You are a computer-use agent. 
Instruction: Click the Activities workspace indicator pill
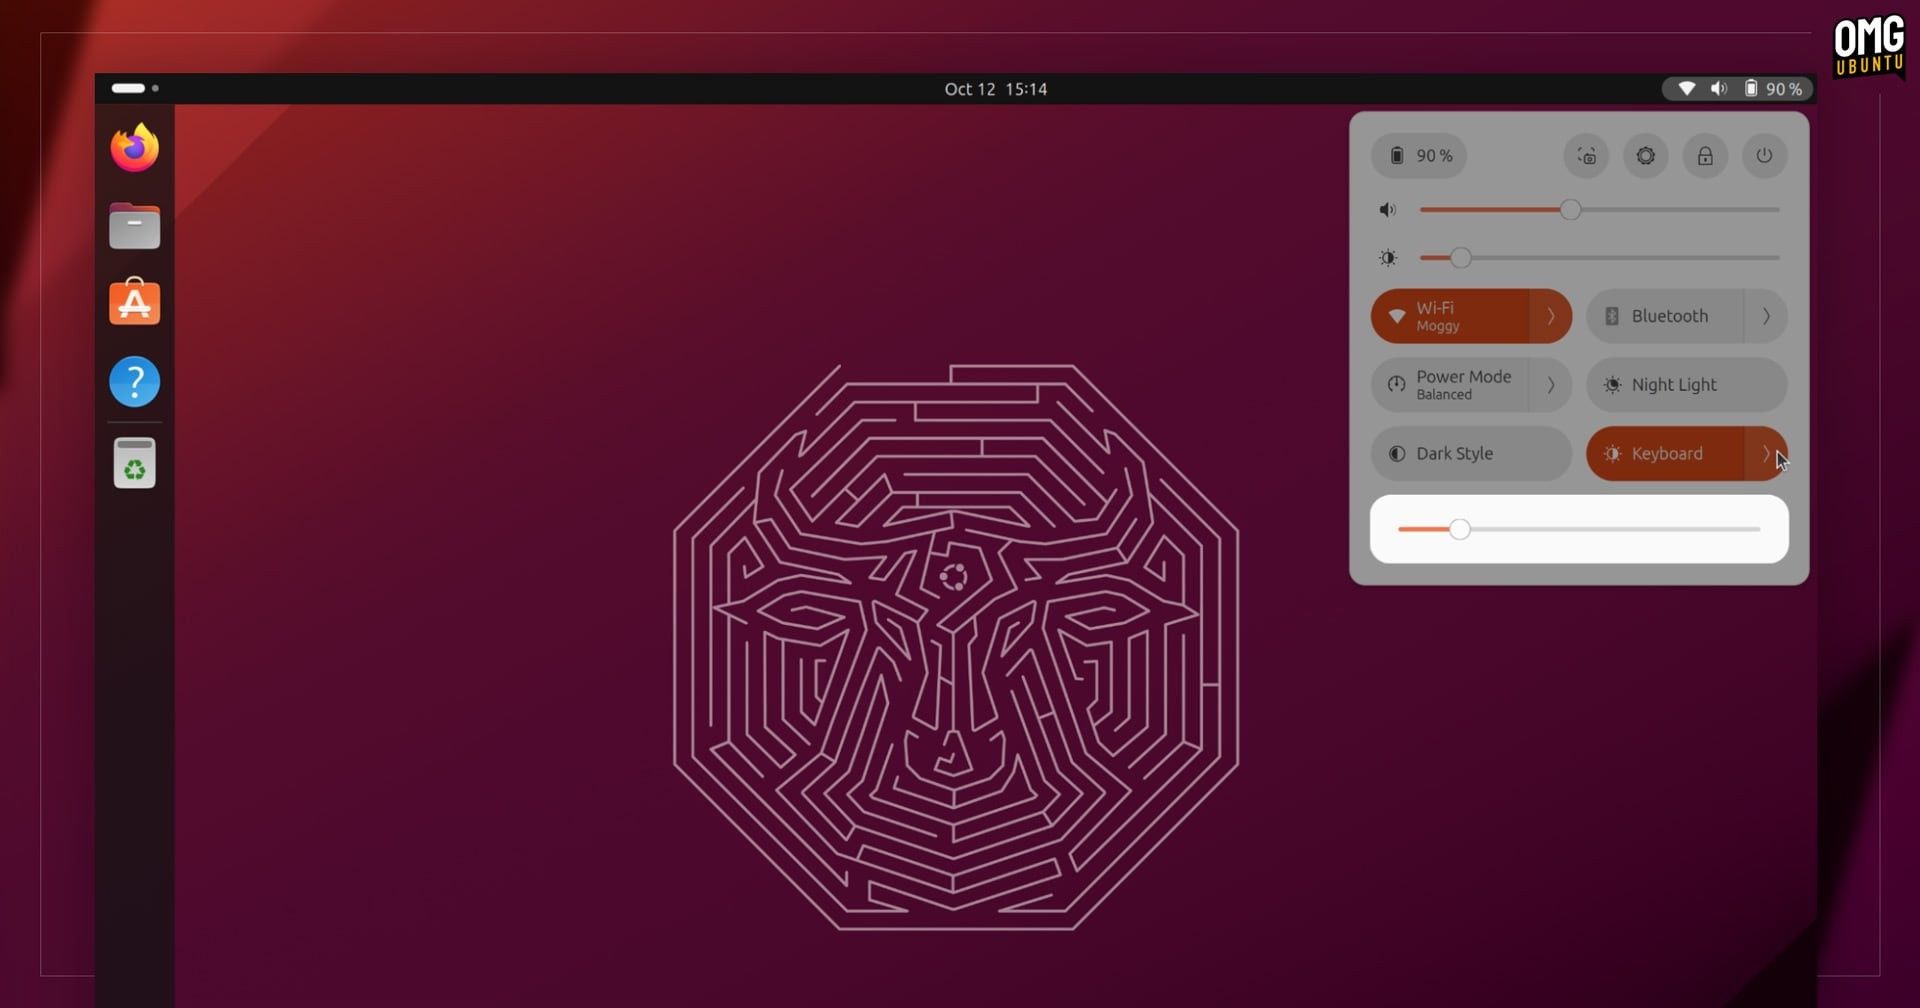tap(128, 88)
